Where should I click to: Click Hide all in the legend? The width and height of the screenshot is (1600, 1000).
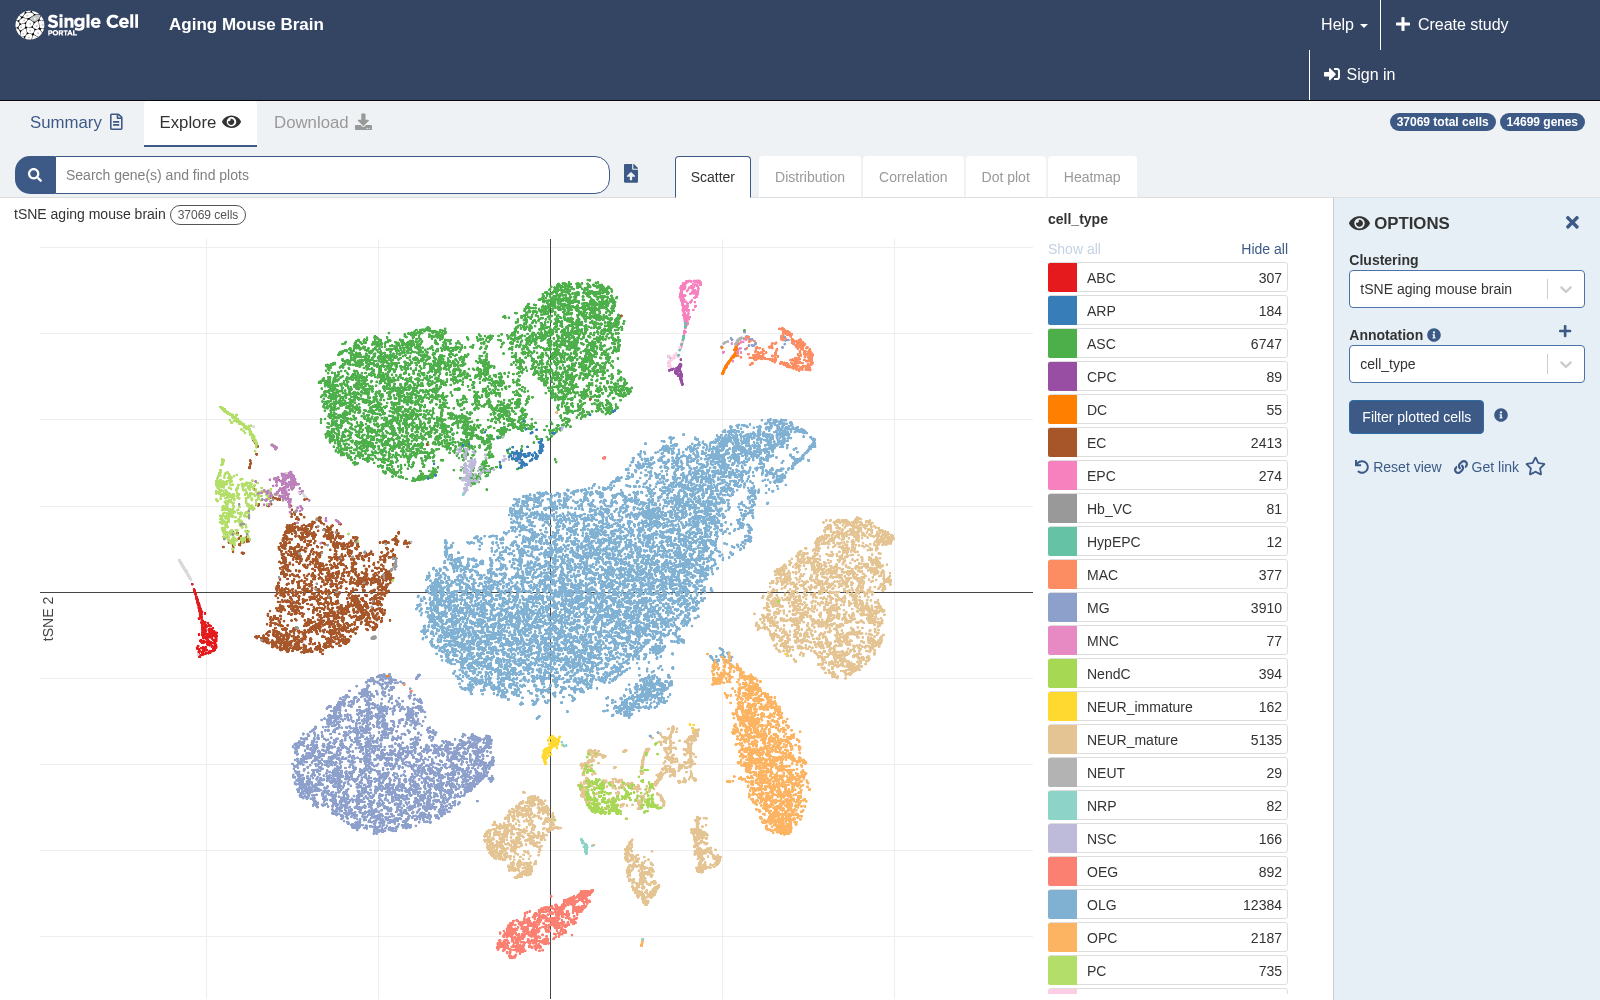coord(1264,249)
